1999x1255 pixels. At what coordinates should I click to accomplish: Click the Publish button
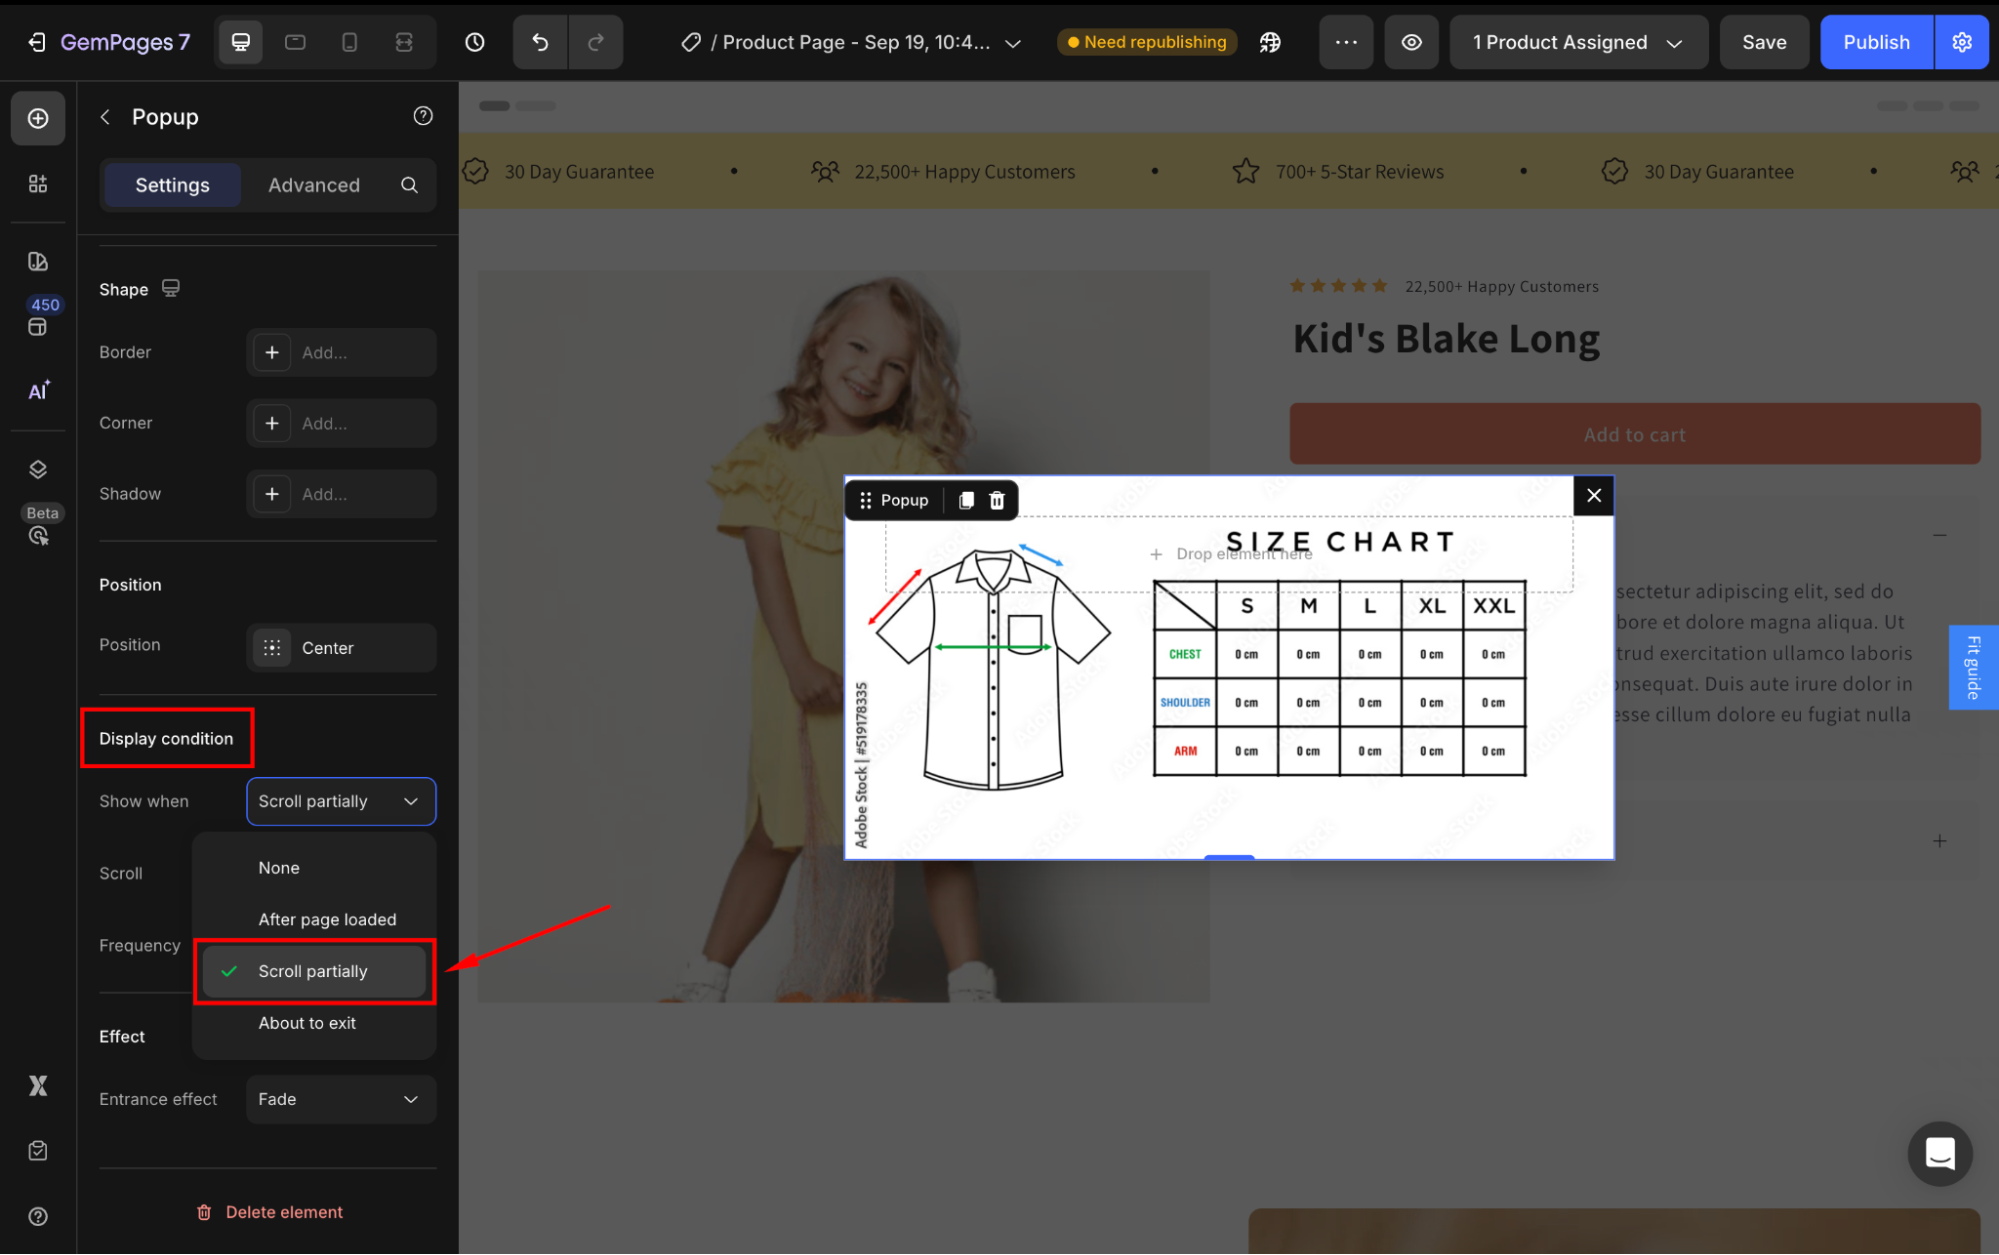[1875, 42]
